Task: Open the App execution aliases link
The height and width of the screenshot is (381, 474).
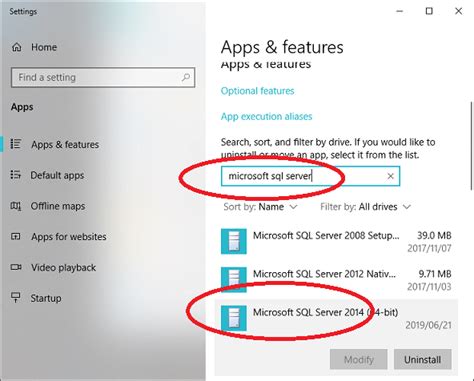Action: (266, 116)
